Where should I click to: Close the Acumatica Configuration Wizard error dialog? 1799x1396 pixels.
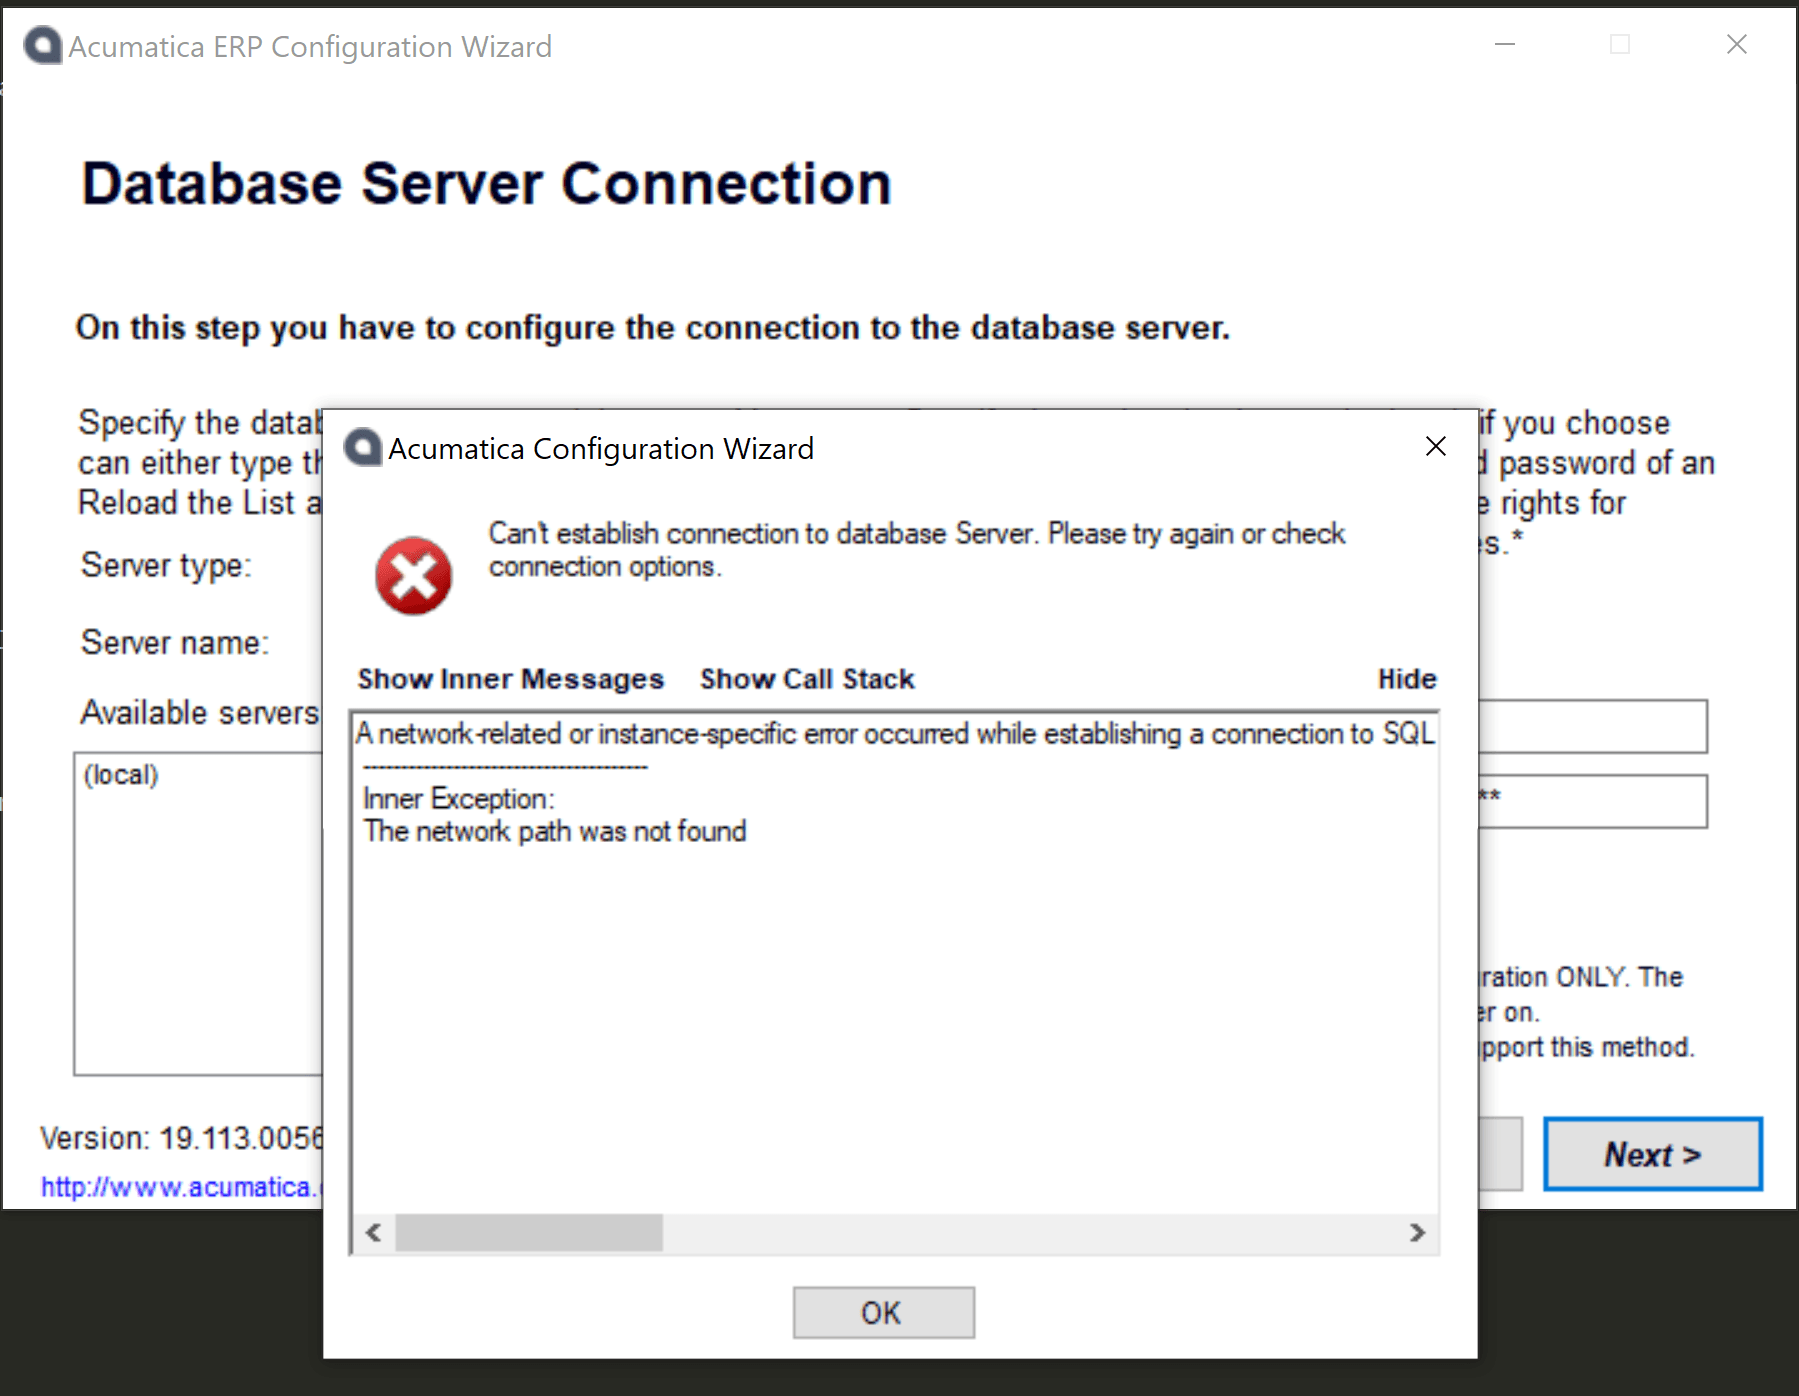pyautogui.click(x=1436, y=446)
